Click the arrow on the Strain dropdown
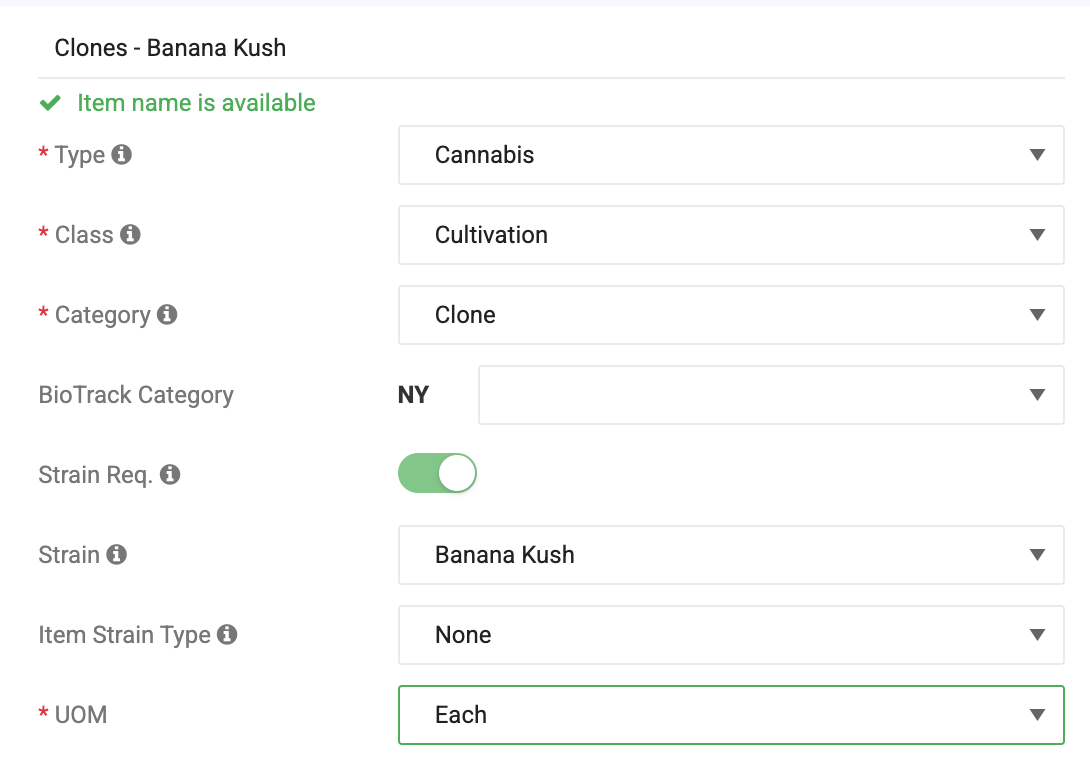 [x=1037, y=554]
